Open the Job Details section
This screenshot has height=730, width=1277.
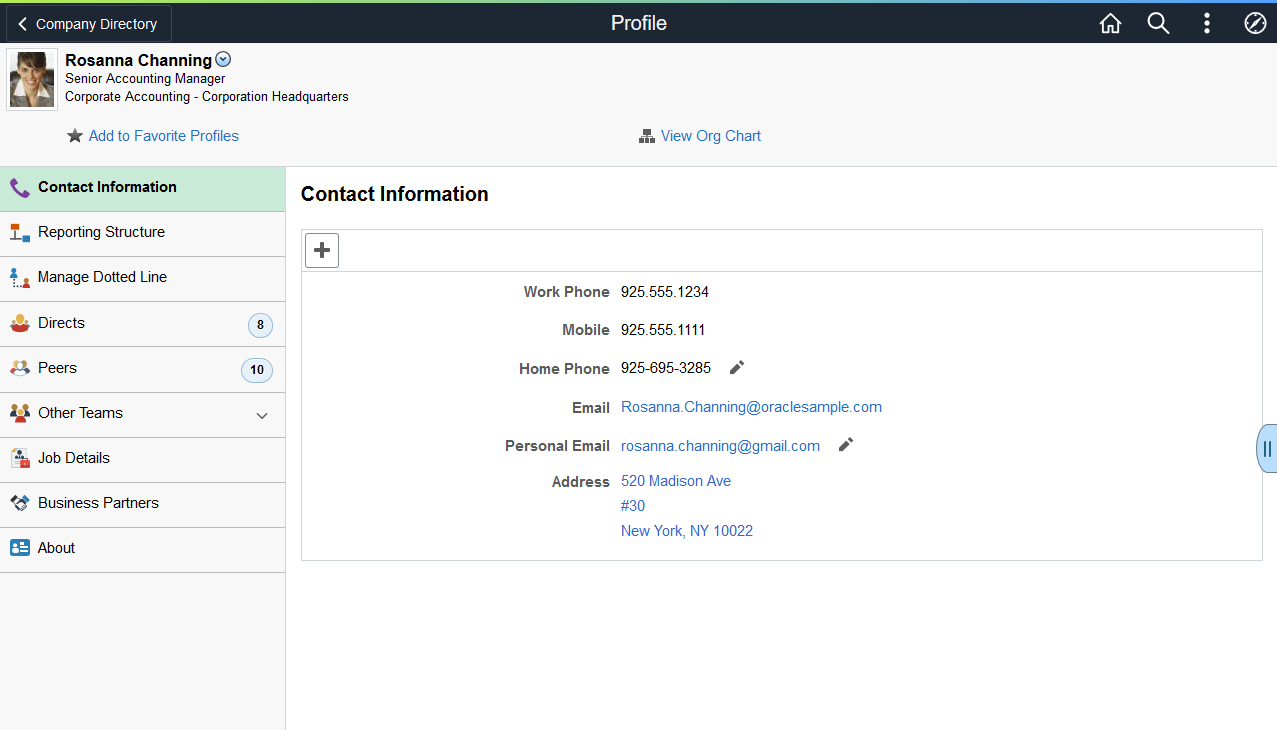point(143,460)
